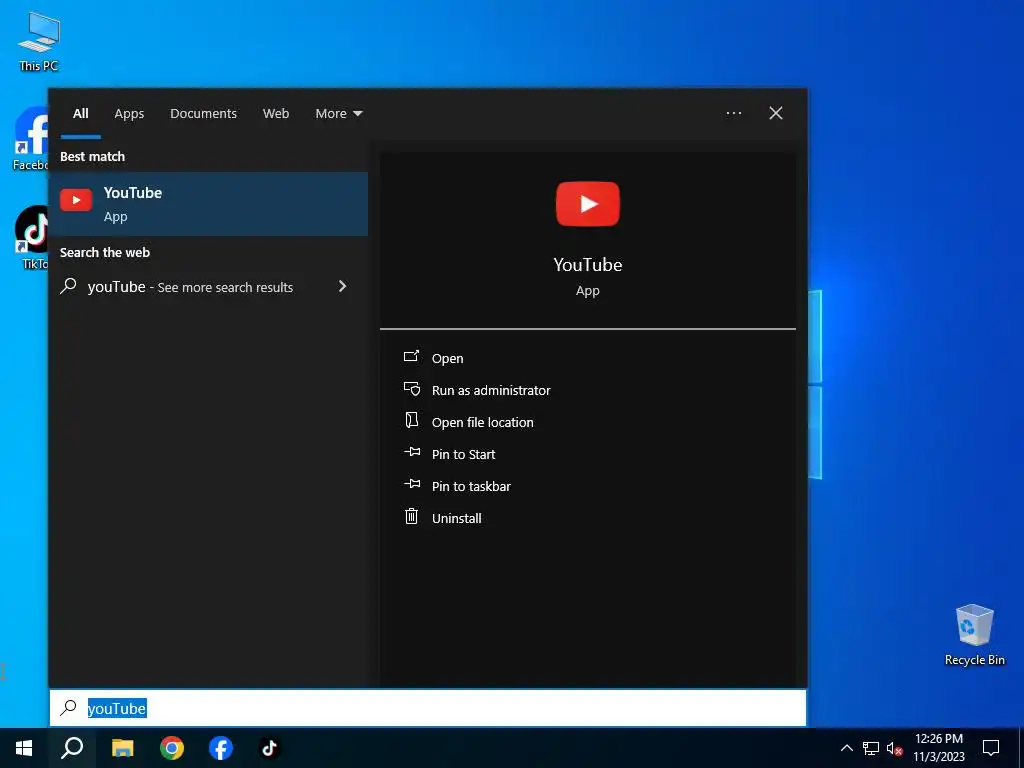Click the Uninstall trash can icon

[411, 517]
